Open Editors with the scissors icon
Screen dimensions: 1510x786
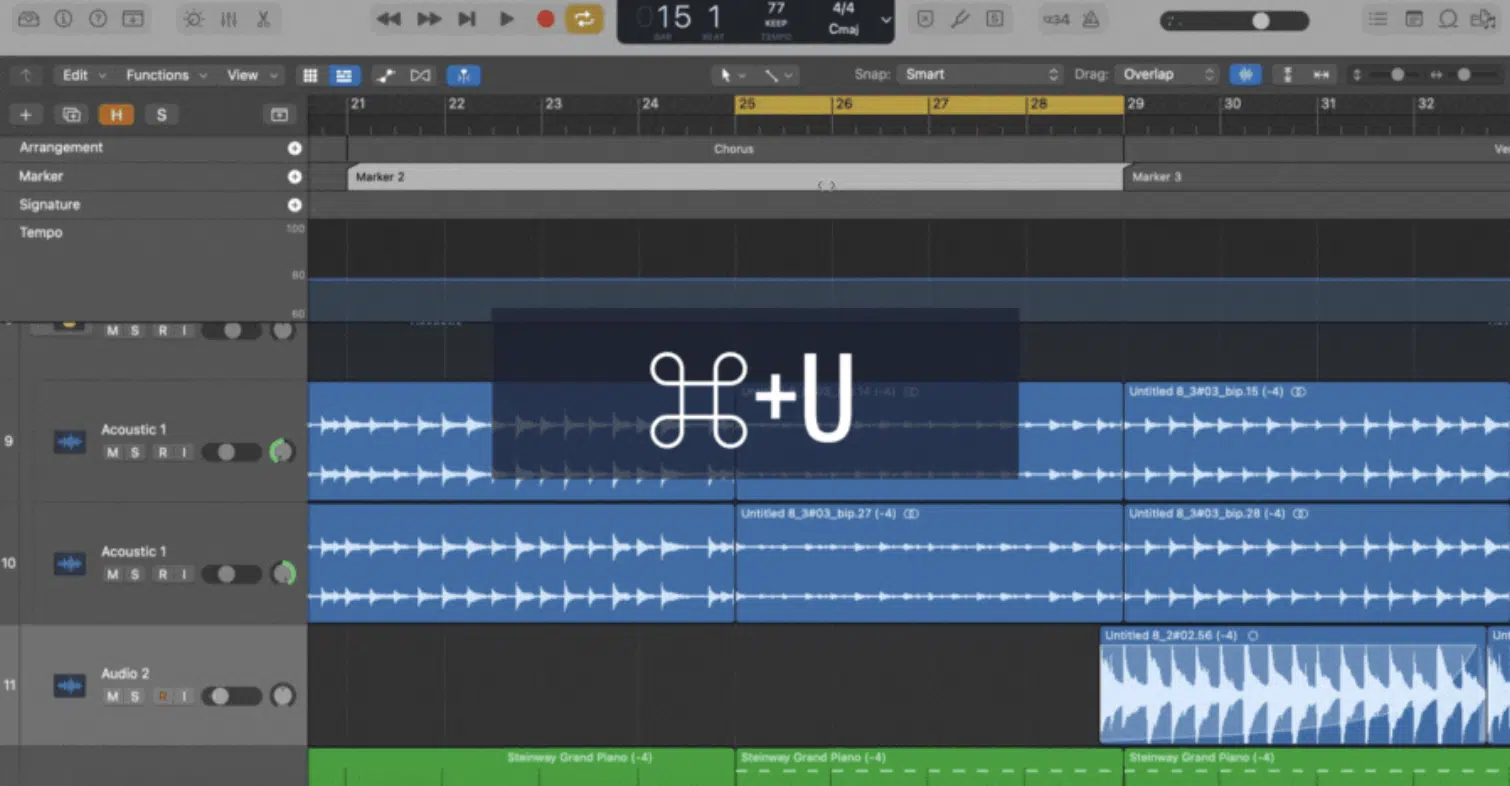point(263,19)
